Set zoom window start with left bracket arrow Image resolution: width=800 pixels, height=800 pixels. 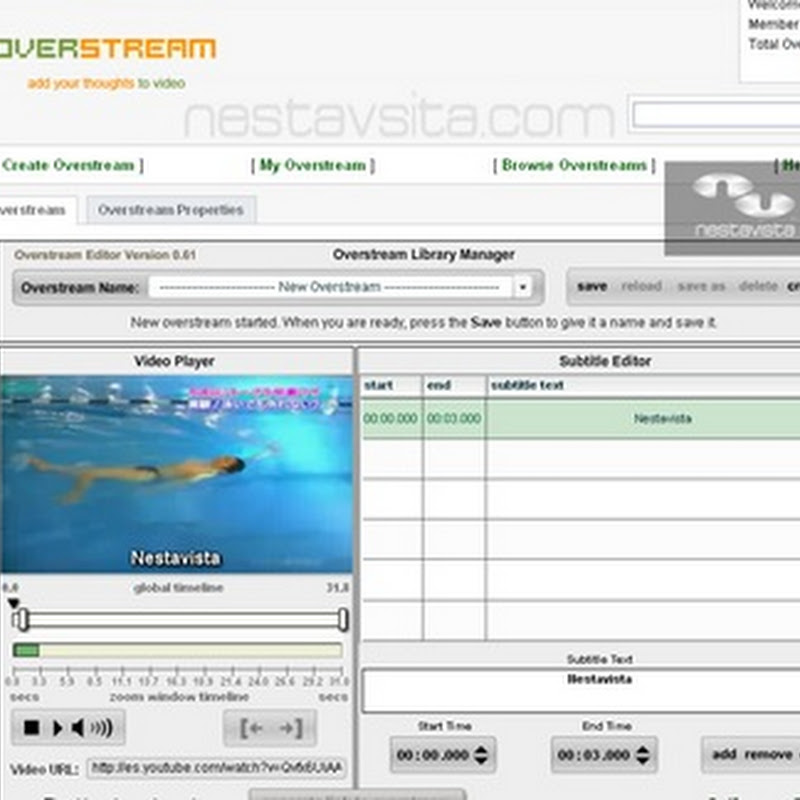[x=253, y=728]
